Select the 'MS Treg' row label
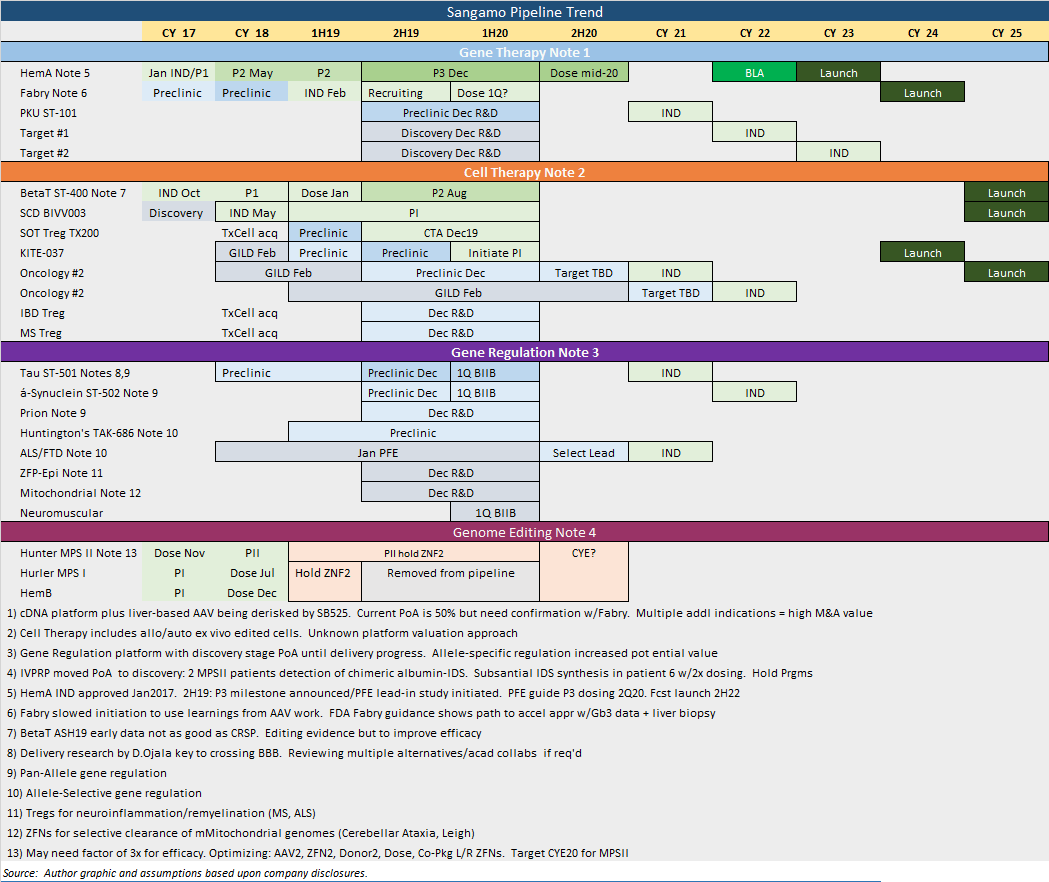Viewport: 1049px width, 882px height. point(41,333)
